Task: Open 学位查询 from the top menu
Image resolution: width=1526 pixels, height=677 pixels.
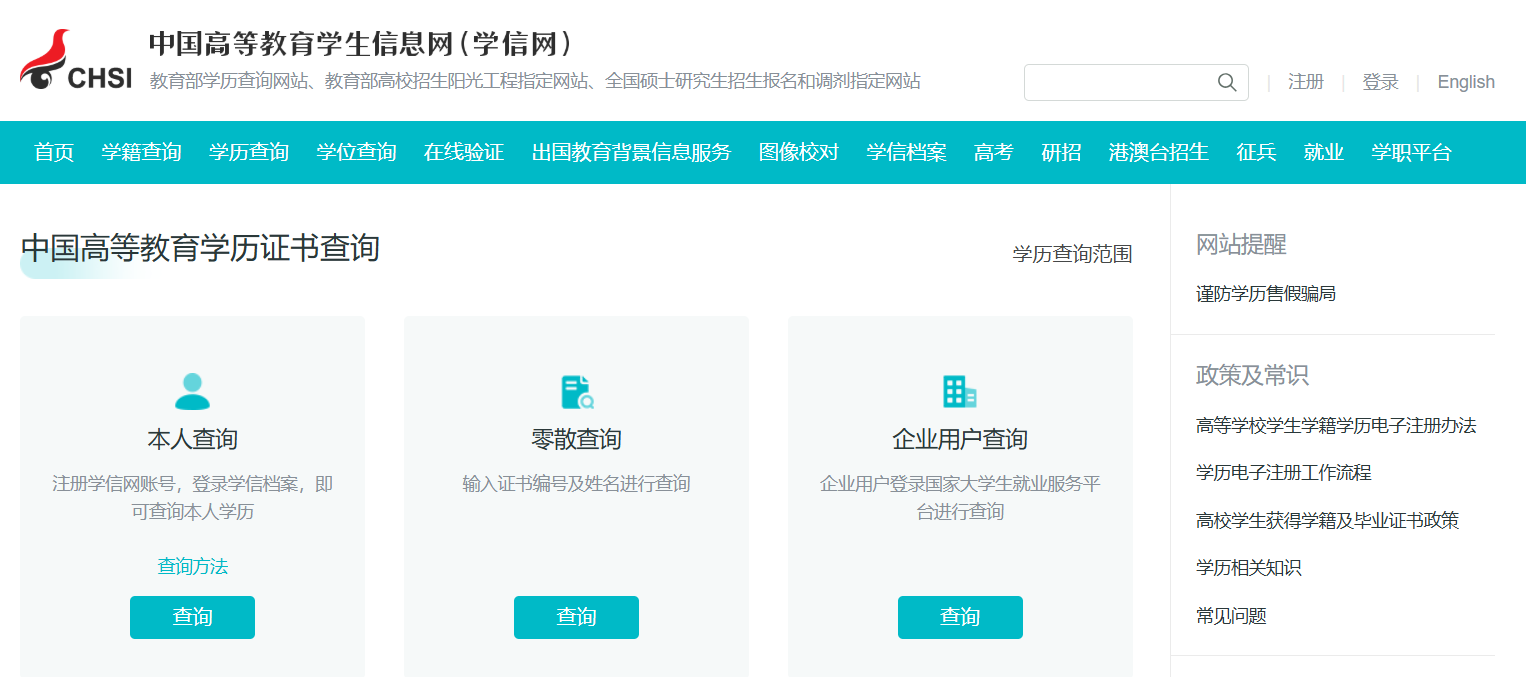Action: [356, 152]
